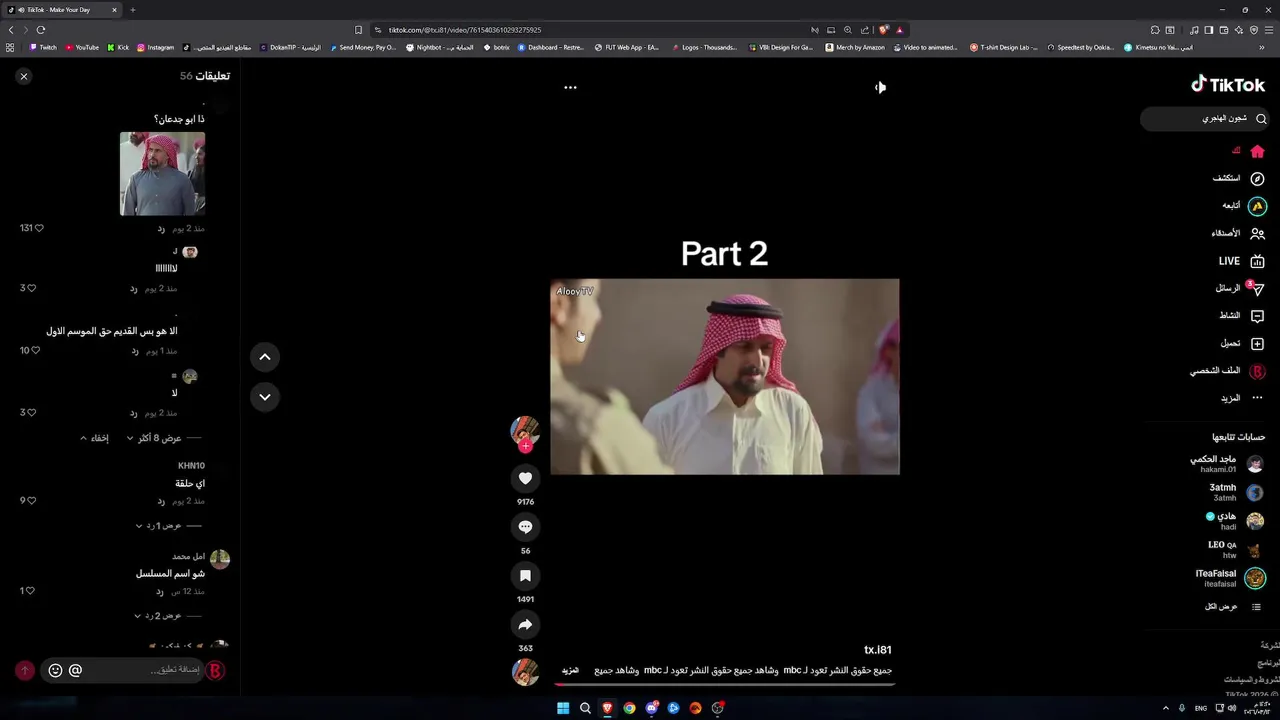Open the three-dot video options menu
Image resolution: width=1280 pixels, height=720 pixels.
point(570,87)
